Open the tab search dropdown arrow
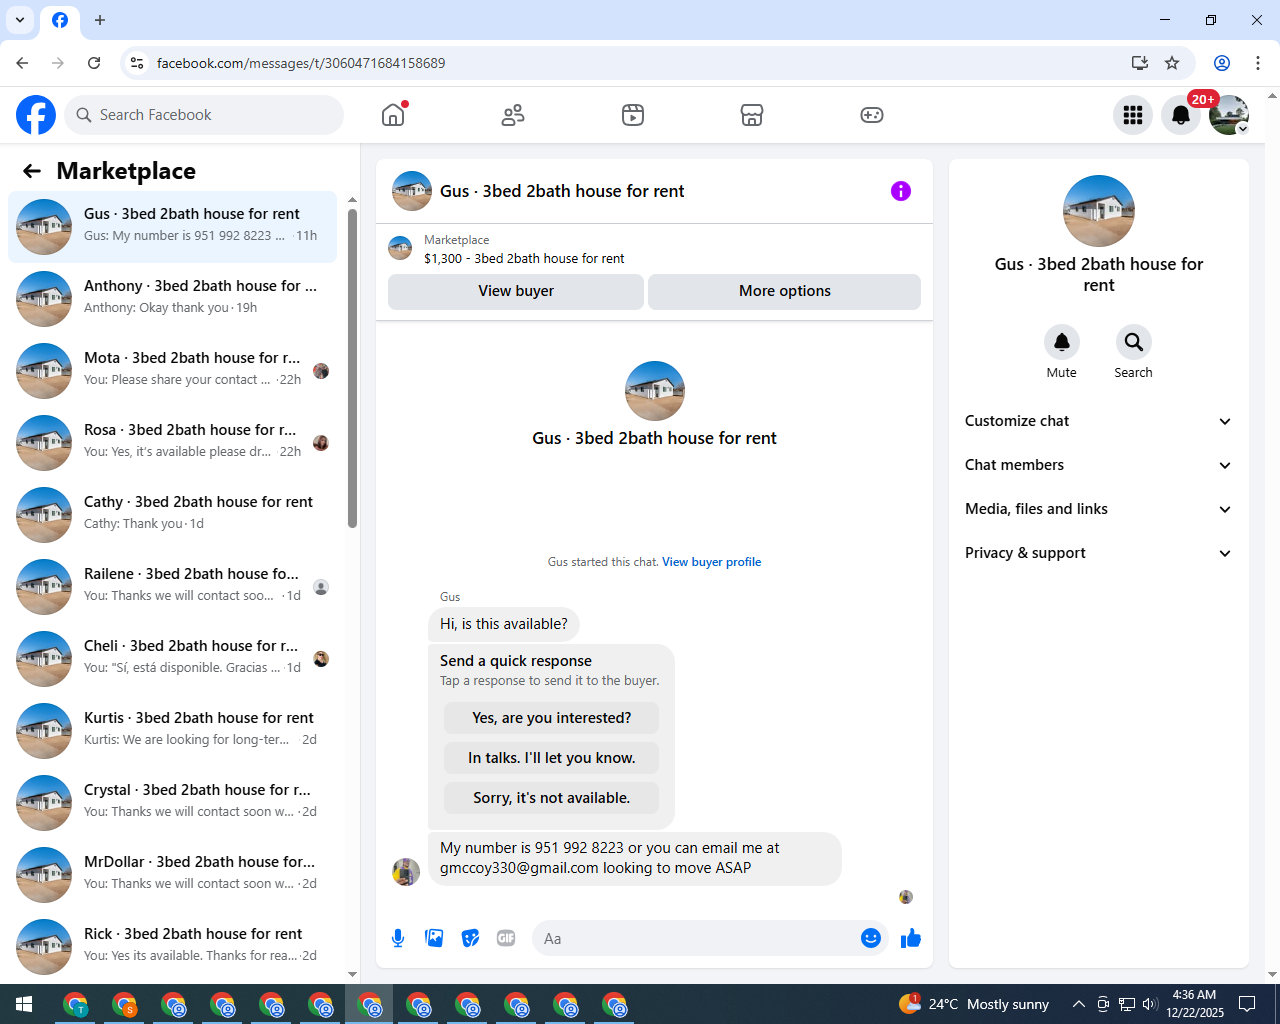The height and width of the screenshot is (1024, 1280). tap(20, 20)
